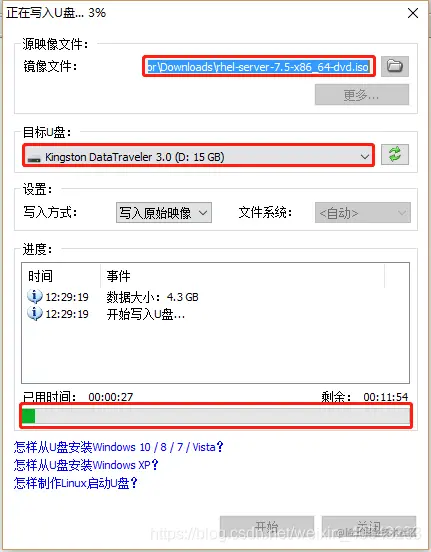Click the green refresh USB drives icon
Viewport: 431px width, 552px height.
[395, 155]
